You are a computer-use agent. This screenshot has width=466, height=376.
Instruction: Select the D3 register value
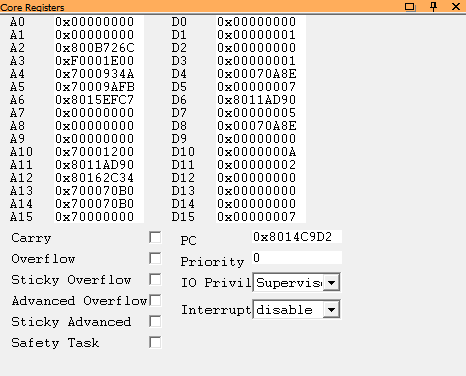click(x=261, y=61)
